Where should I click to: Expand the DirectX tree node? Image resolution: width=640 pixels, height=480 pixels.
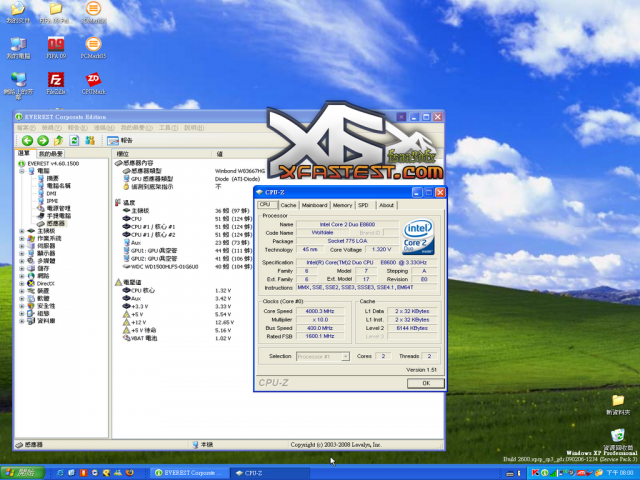point(22,283)
